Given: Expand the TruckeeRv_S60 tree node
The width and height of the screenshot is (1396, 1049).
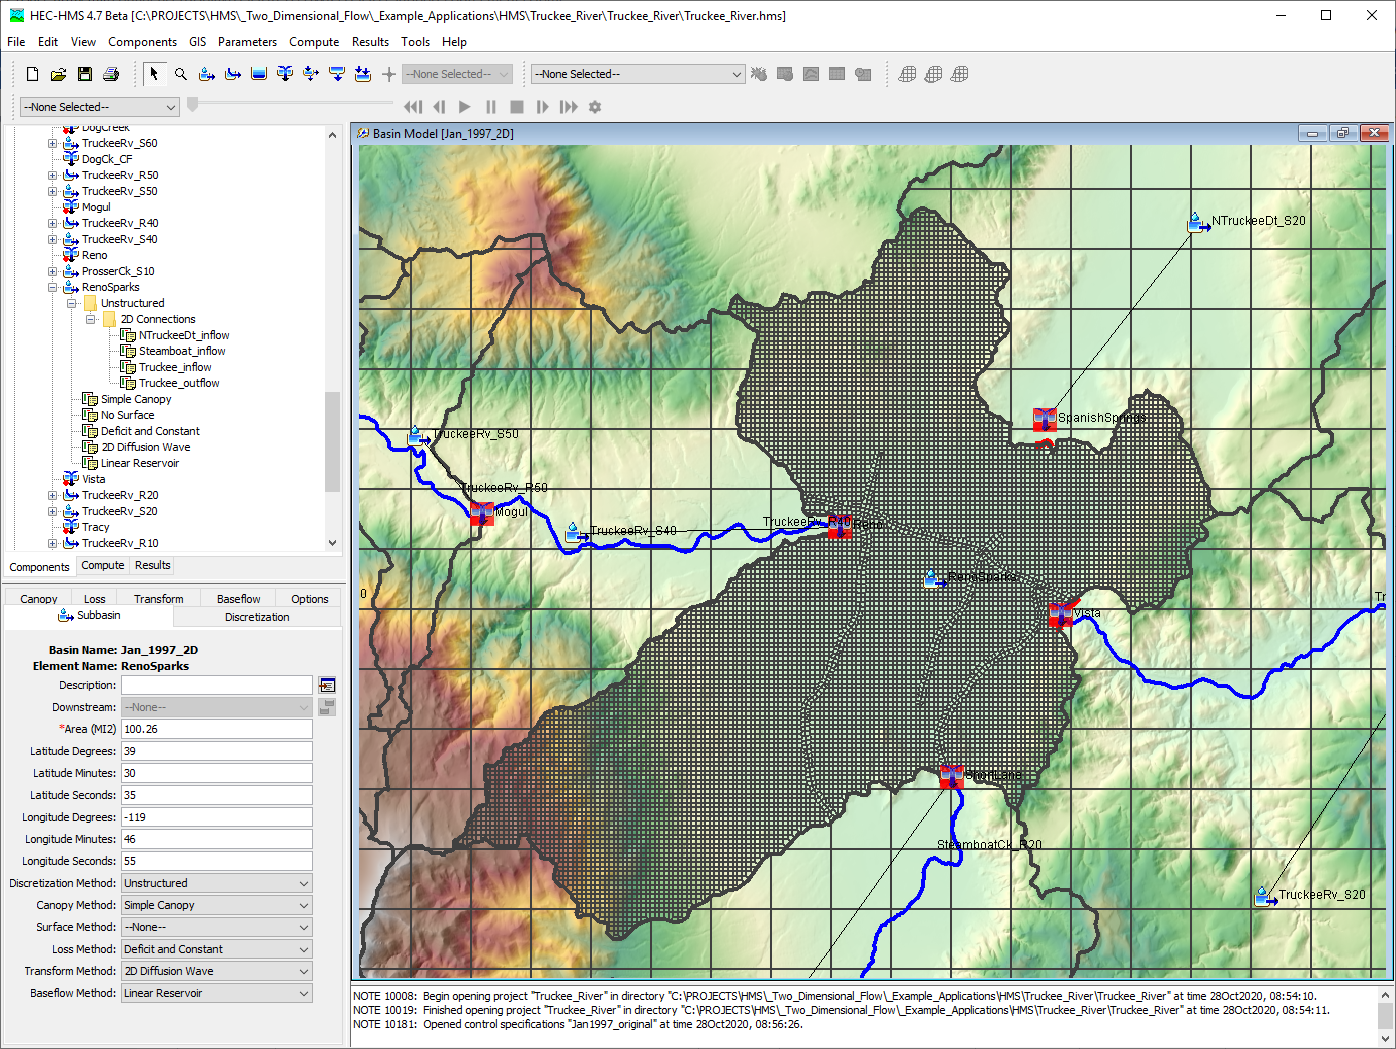Looking at the screenshot, I should point(52,143).
